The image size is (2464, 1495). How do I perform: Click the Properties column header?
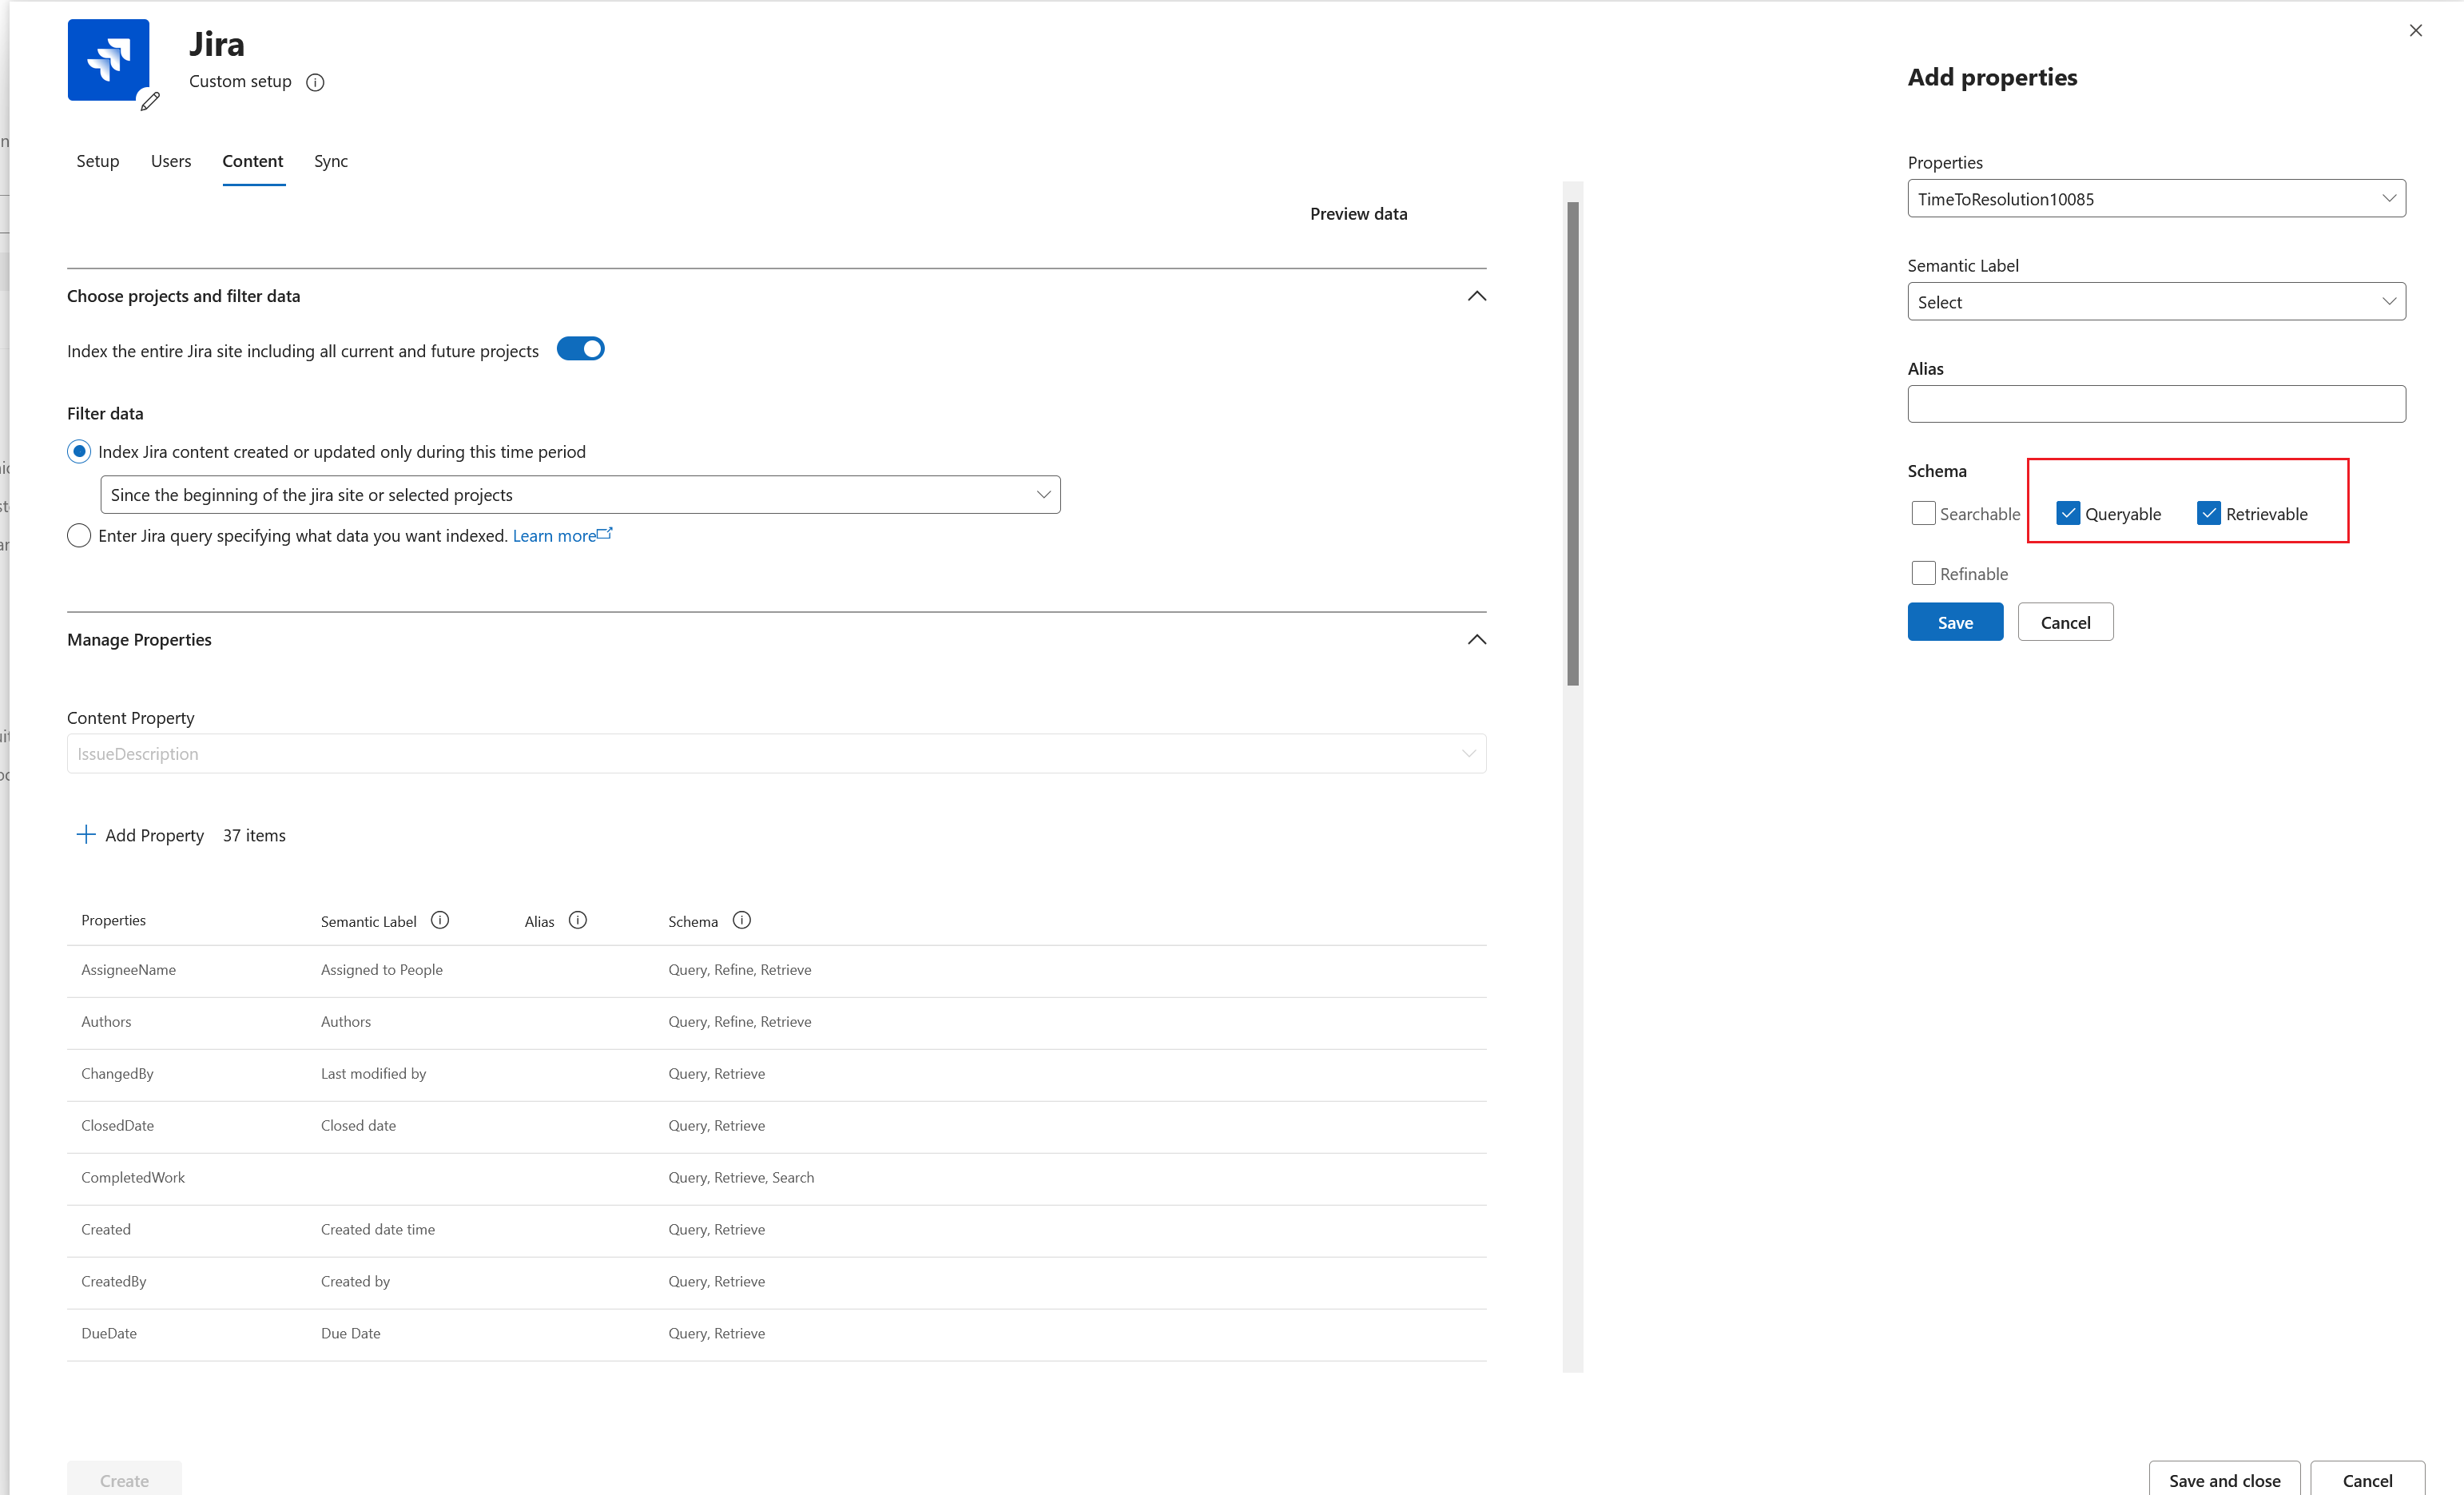[x=113, y=920]
